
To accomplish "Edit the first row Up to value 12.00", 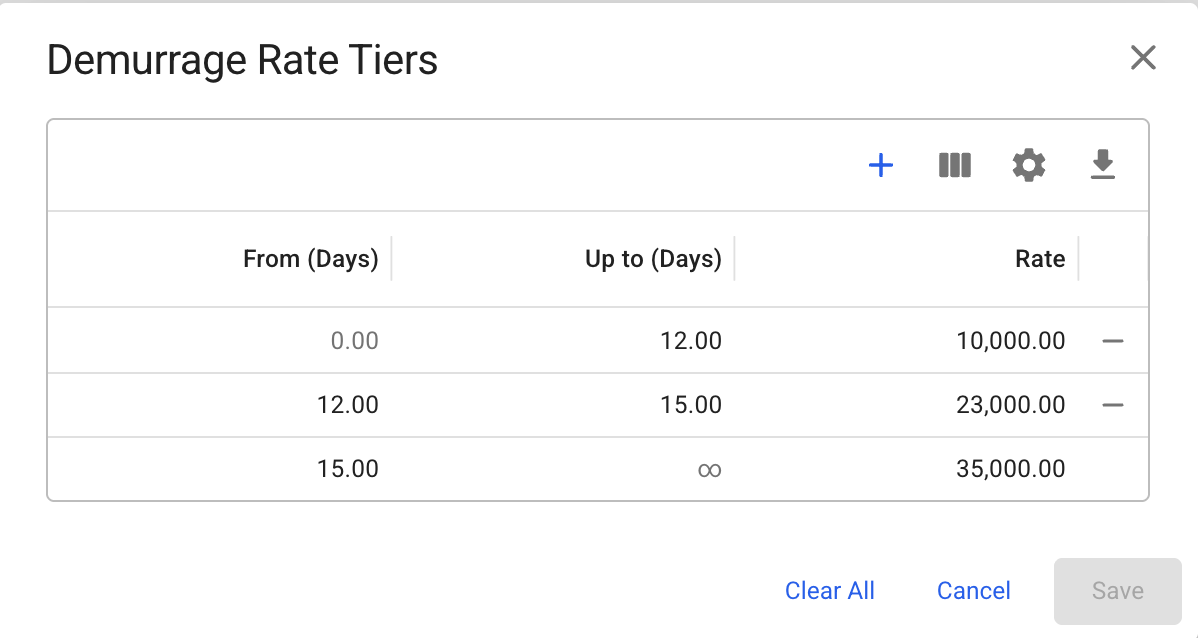I will (x=691, y=341).
